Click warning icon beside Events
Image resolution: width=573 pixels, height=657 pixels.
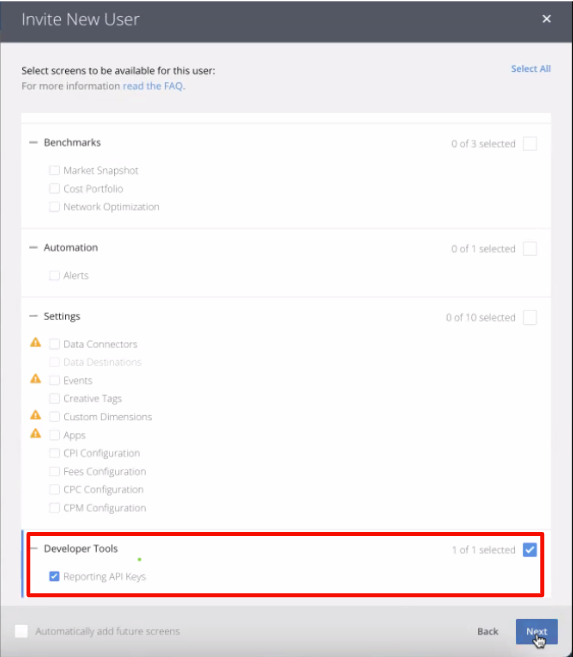(x=36, y=379)
